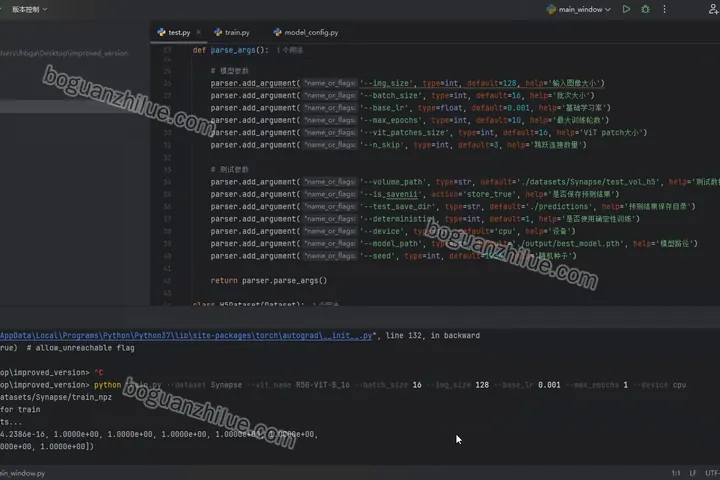
Task: Open the add-user collaboration icon
Action: (714, 9)
